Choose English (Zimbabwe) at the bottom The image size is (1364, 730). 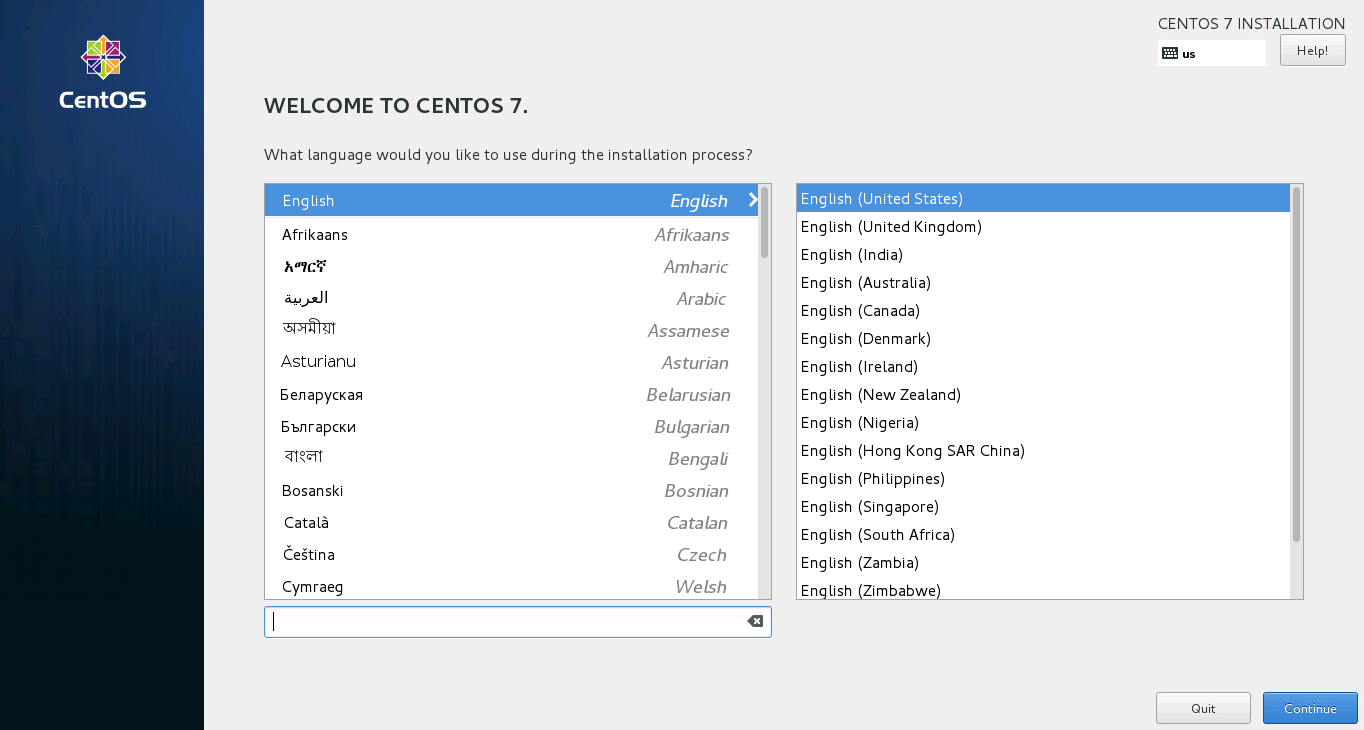(870, 590)
